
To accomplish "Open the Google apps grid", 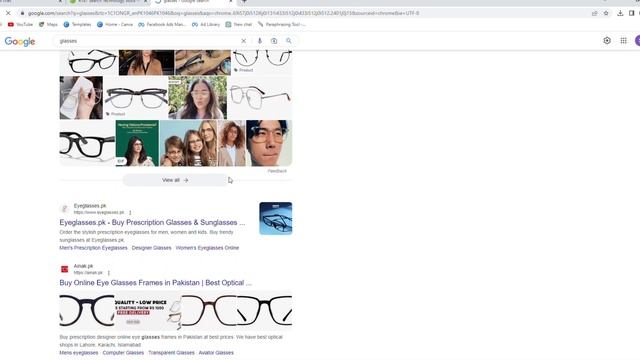I will 623,40.
